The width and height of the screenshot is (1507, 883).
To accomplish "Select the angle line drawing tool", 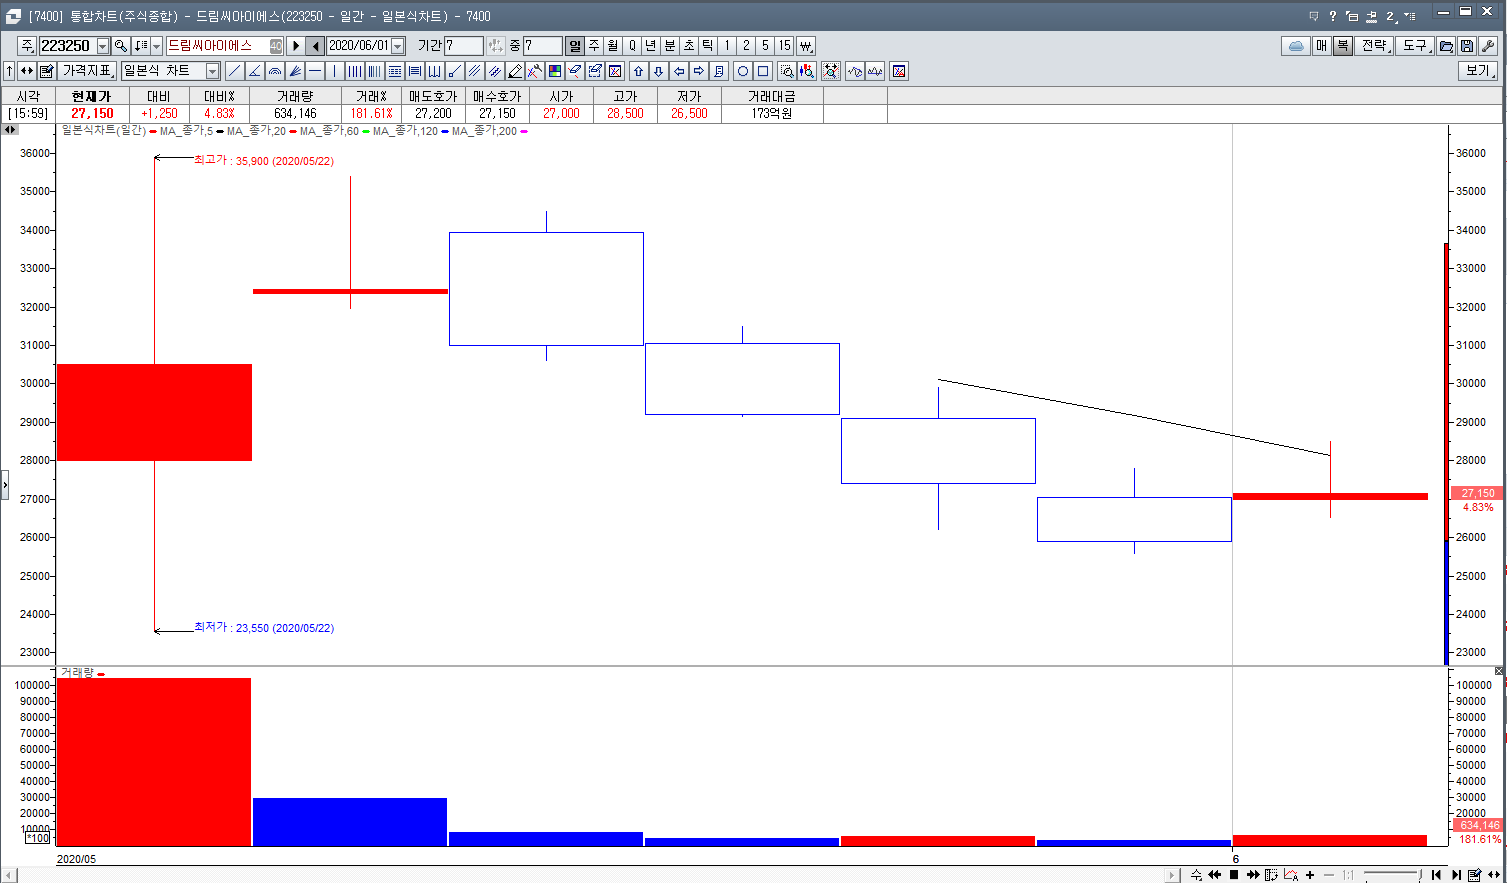I will pos(254,71).
